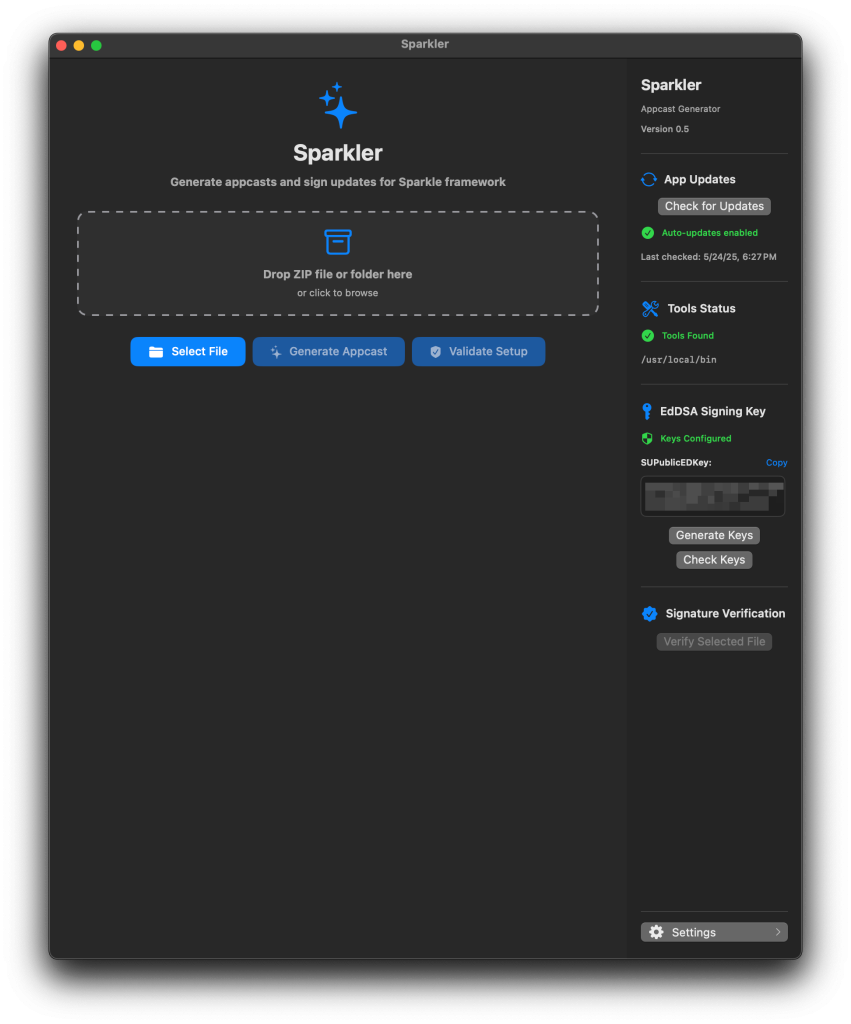Click the Check Keys button

715,560
